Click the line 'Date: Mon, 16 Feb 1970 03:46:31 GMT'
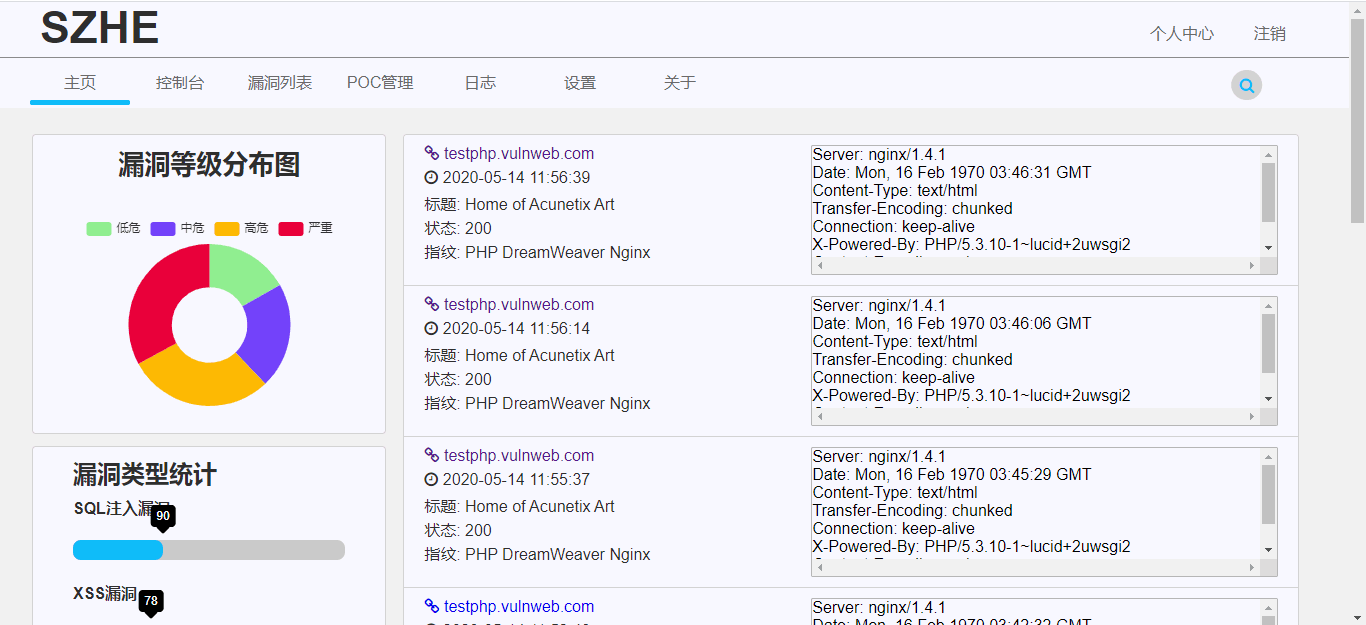 (x=952, y=173)
